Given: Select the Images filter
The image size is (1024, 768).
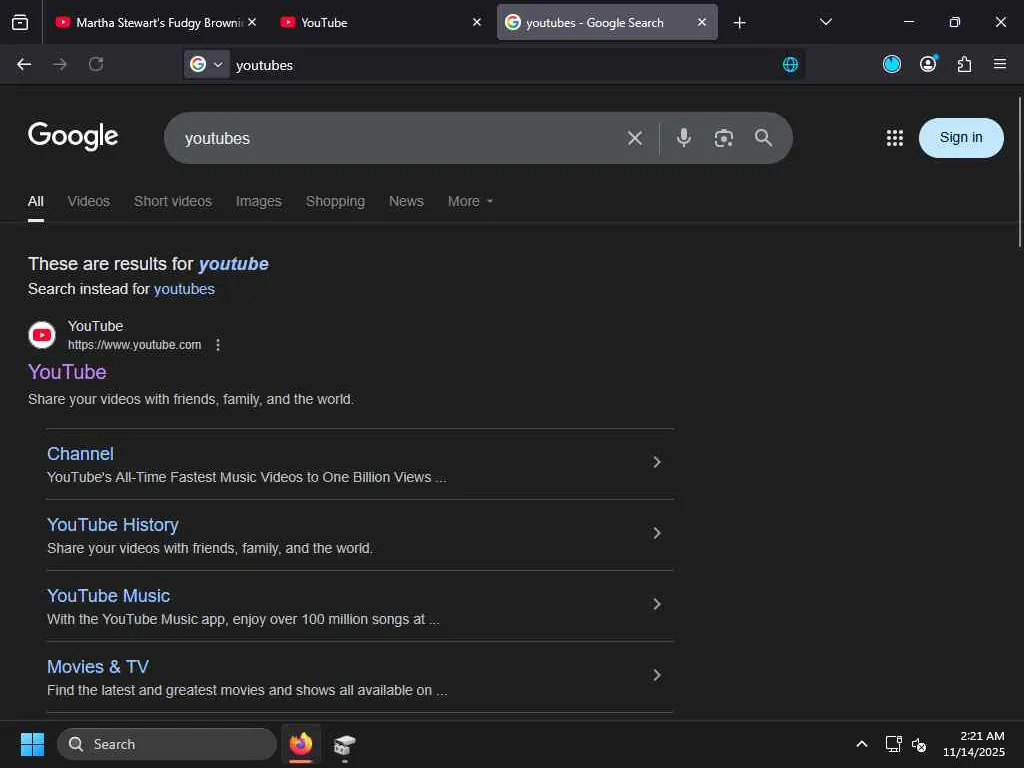Looking at the screenshot, I should point(259,201).
